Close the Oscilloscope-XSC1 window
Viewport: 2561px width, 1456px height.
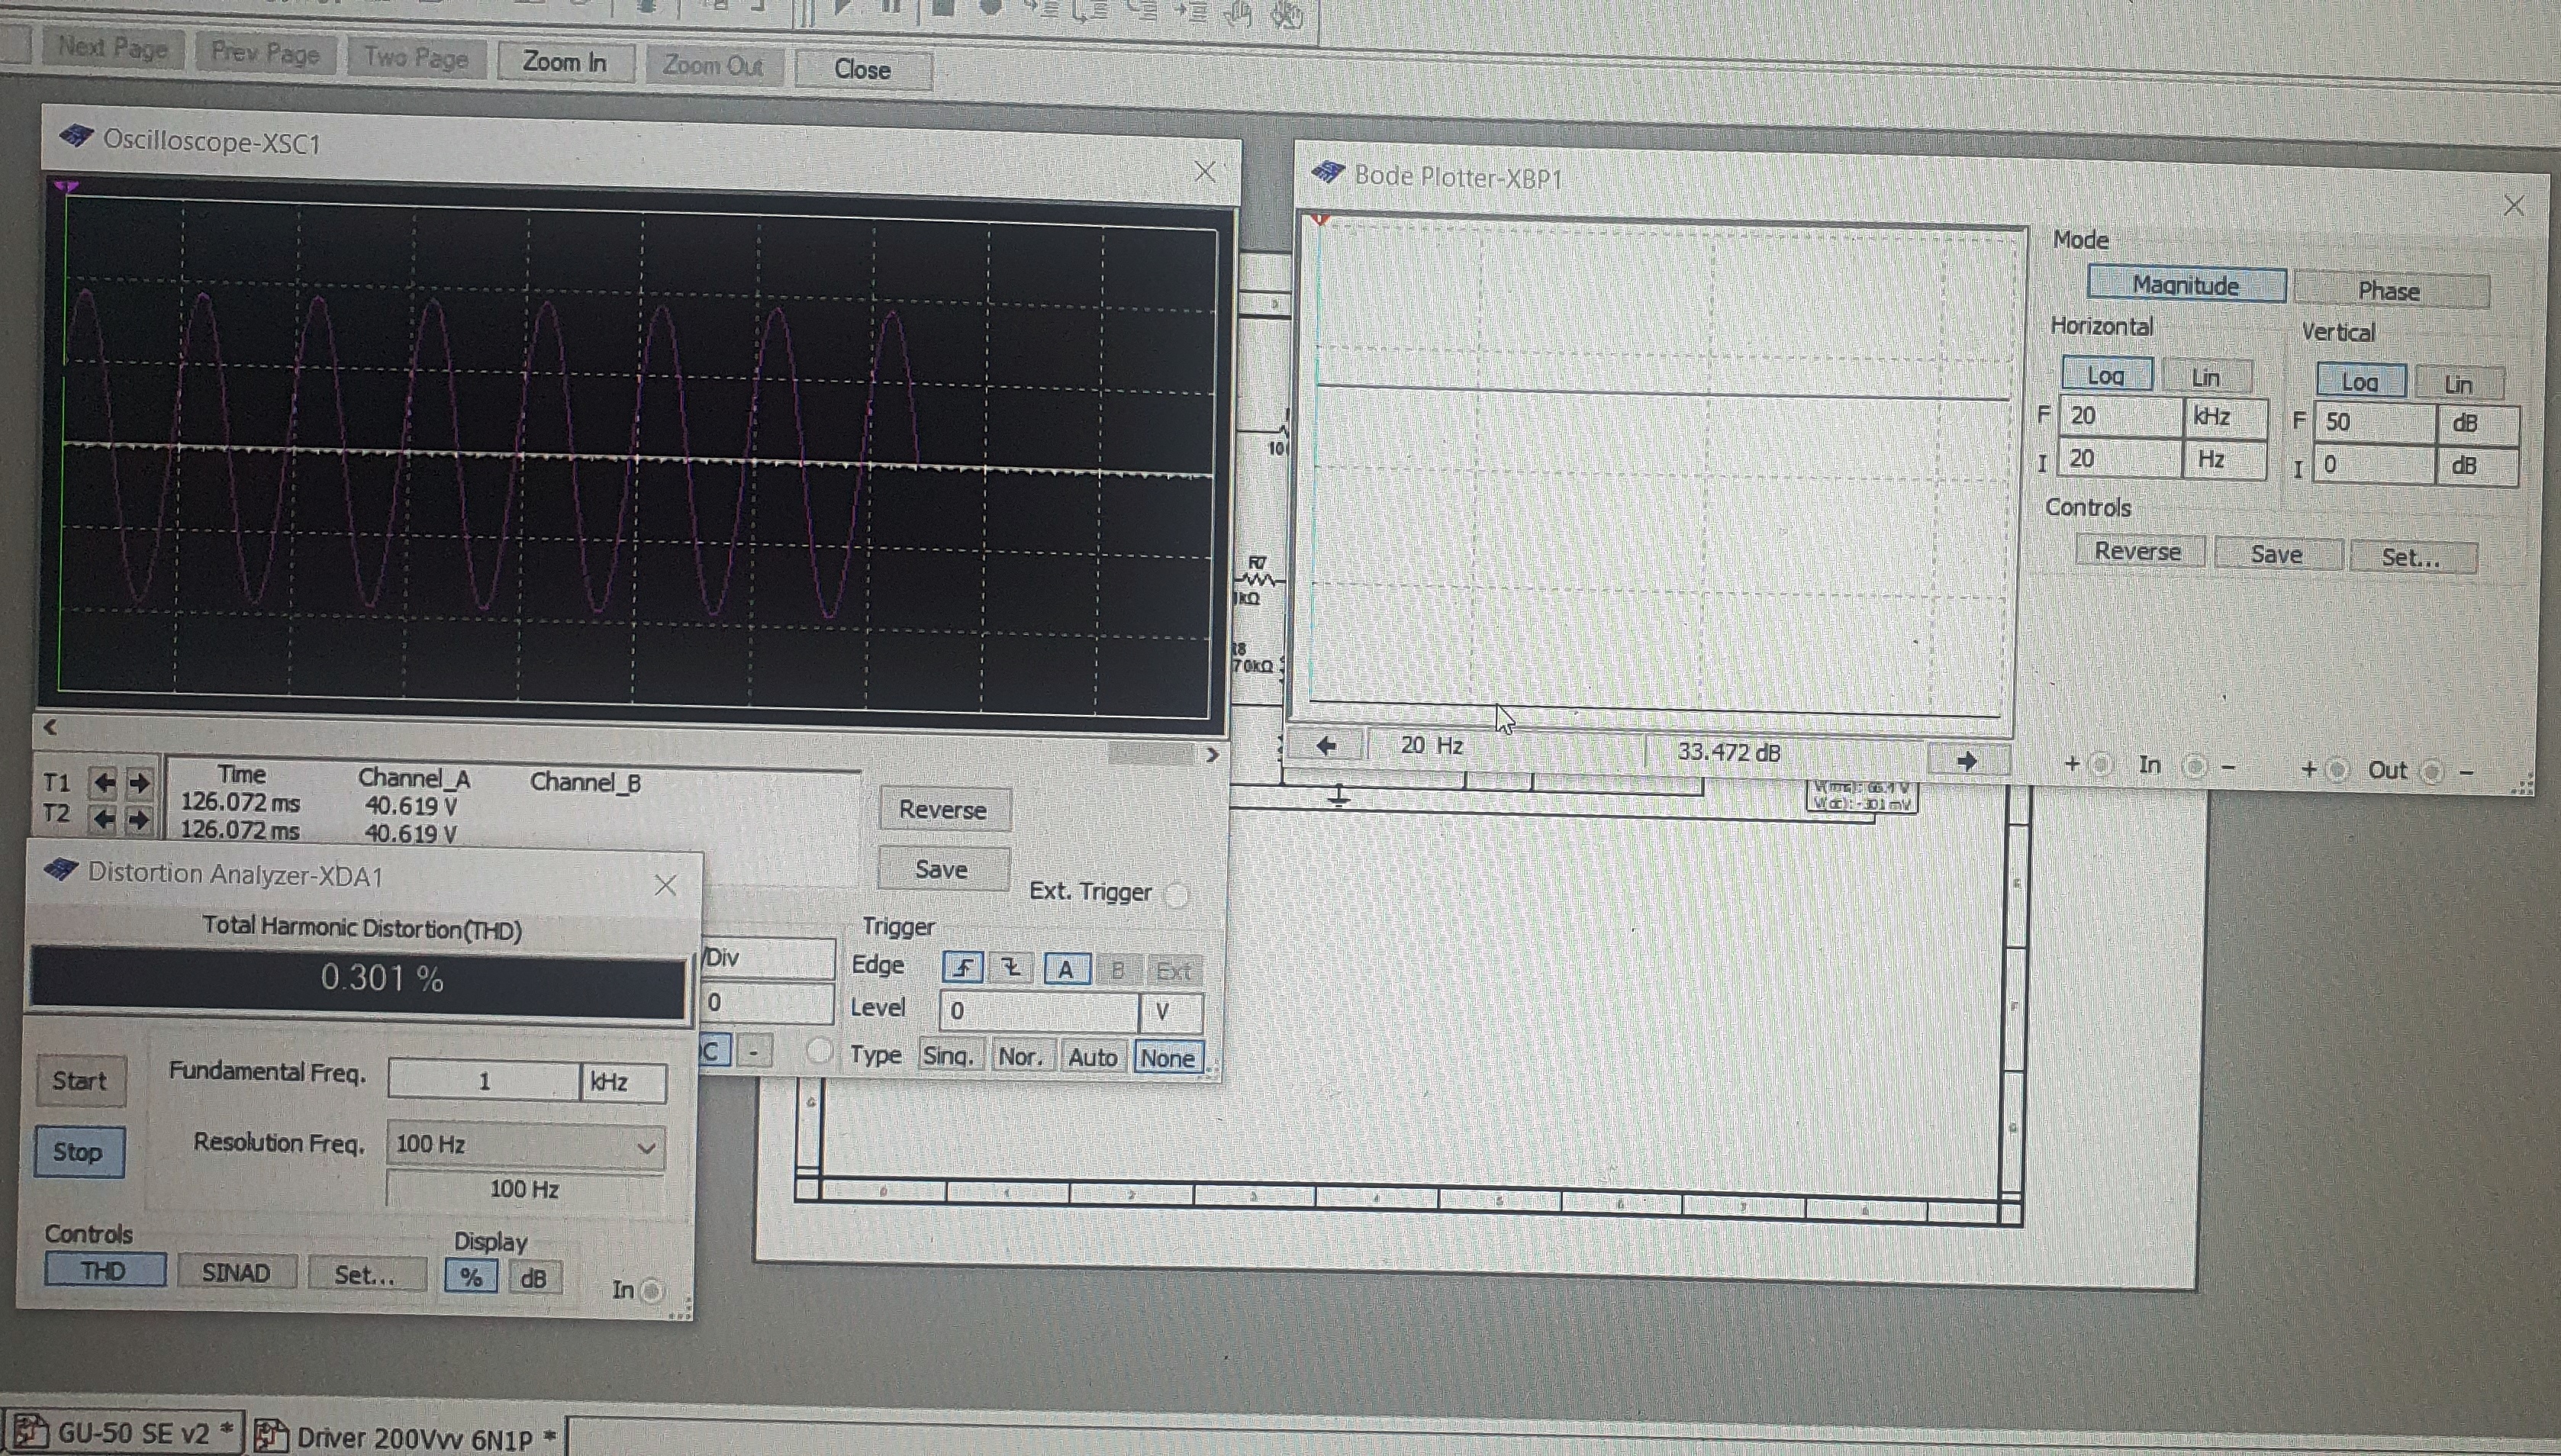click(x=1205, y=172)
